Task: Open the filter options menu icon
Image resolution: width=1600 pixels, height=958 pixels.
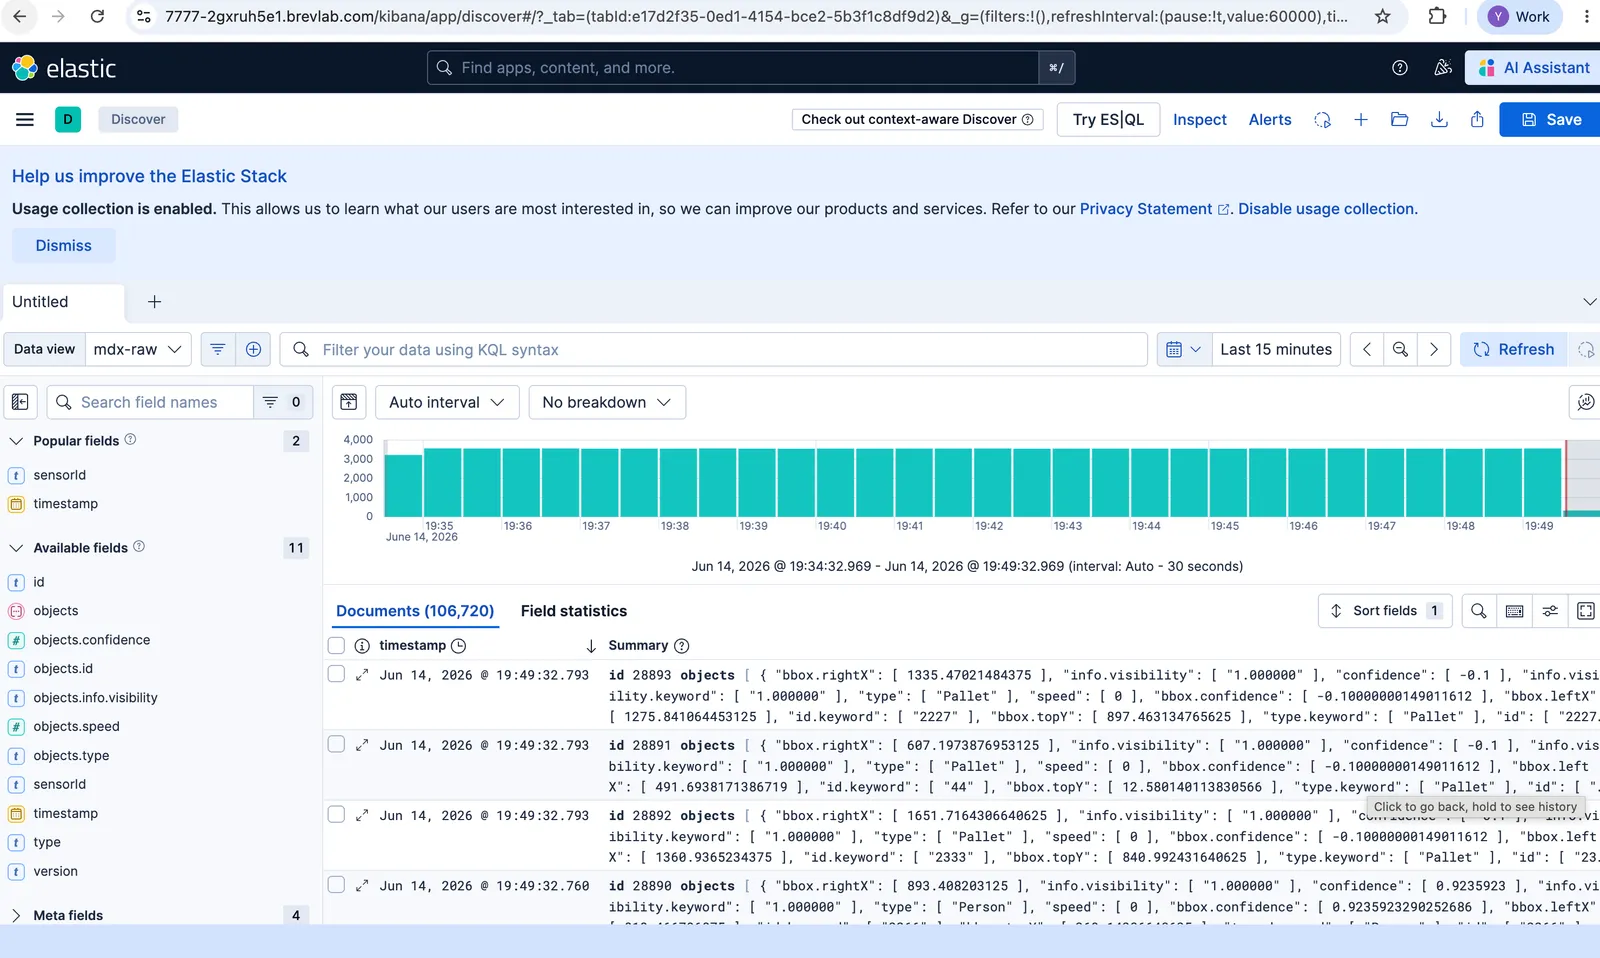Action: [x=217, y=349]
